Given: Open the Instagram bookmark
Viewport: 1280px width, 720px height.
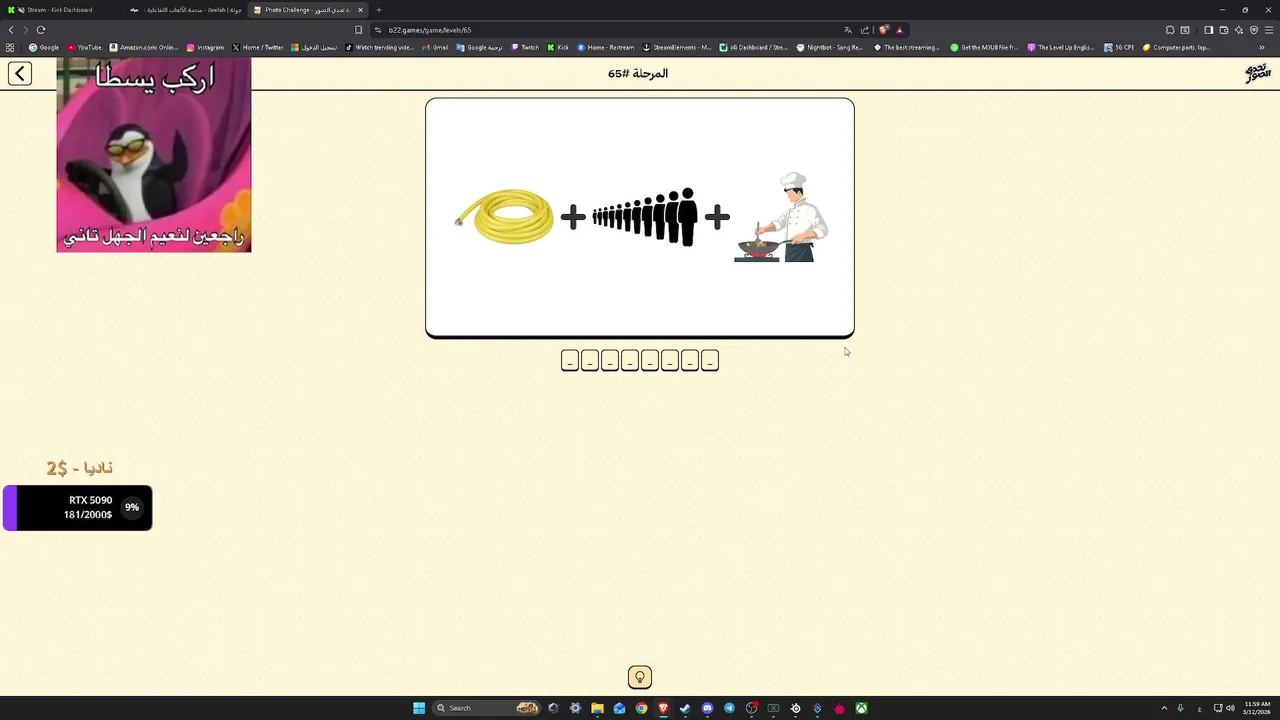Looking at the screenshot, I should click(205, 47).
